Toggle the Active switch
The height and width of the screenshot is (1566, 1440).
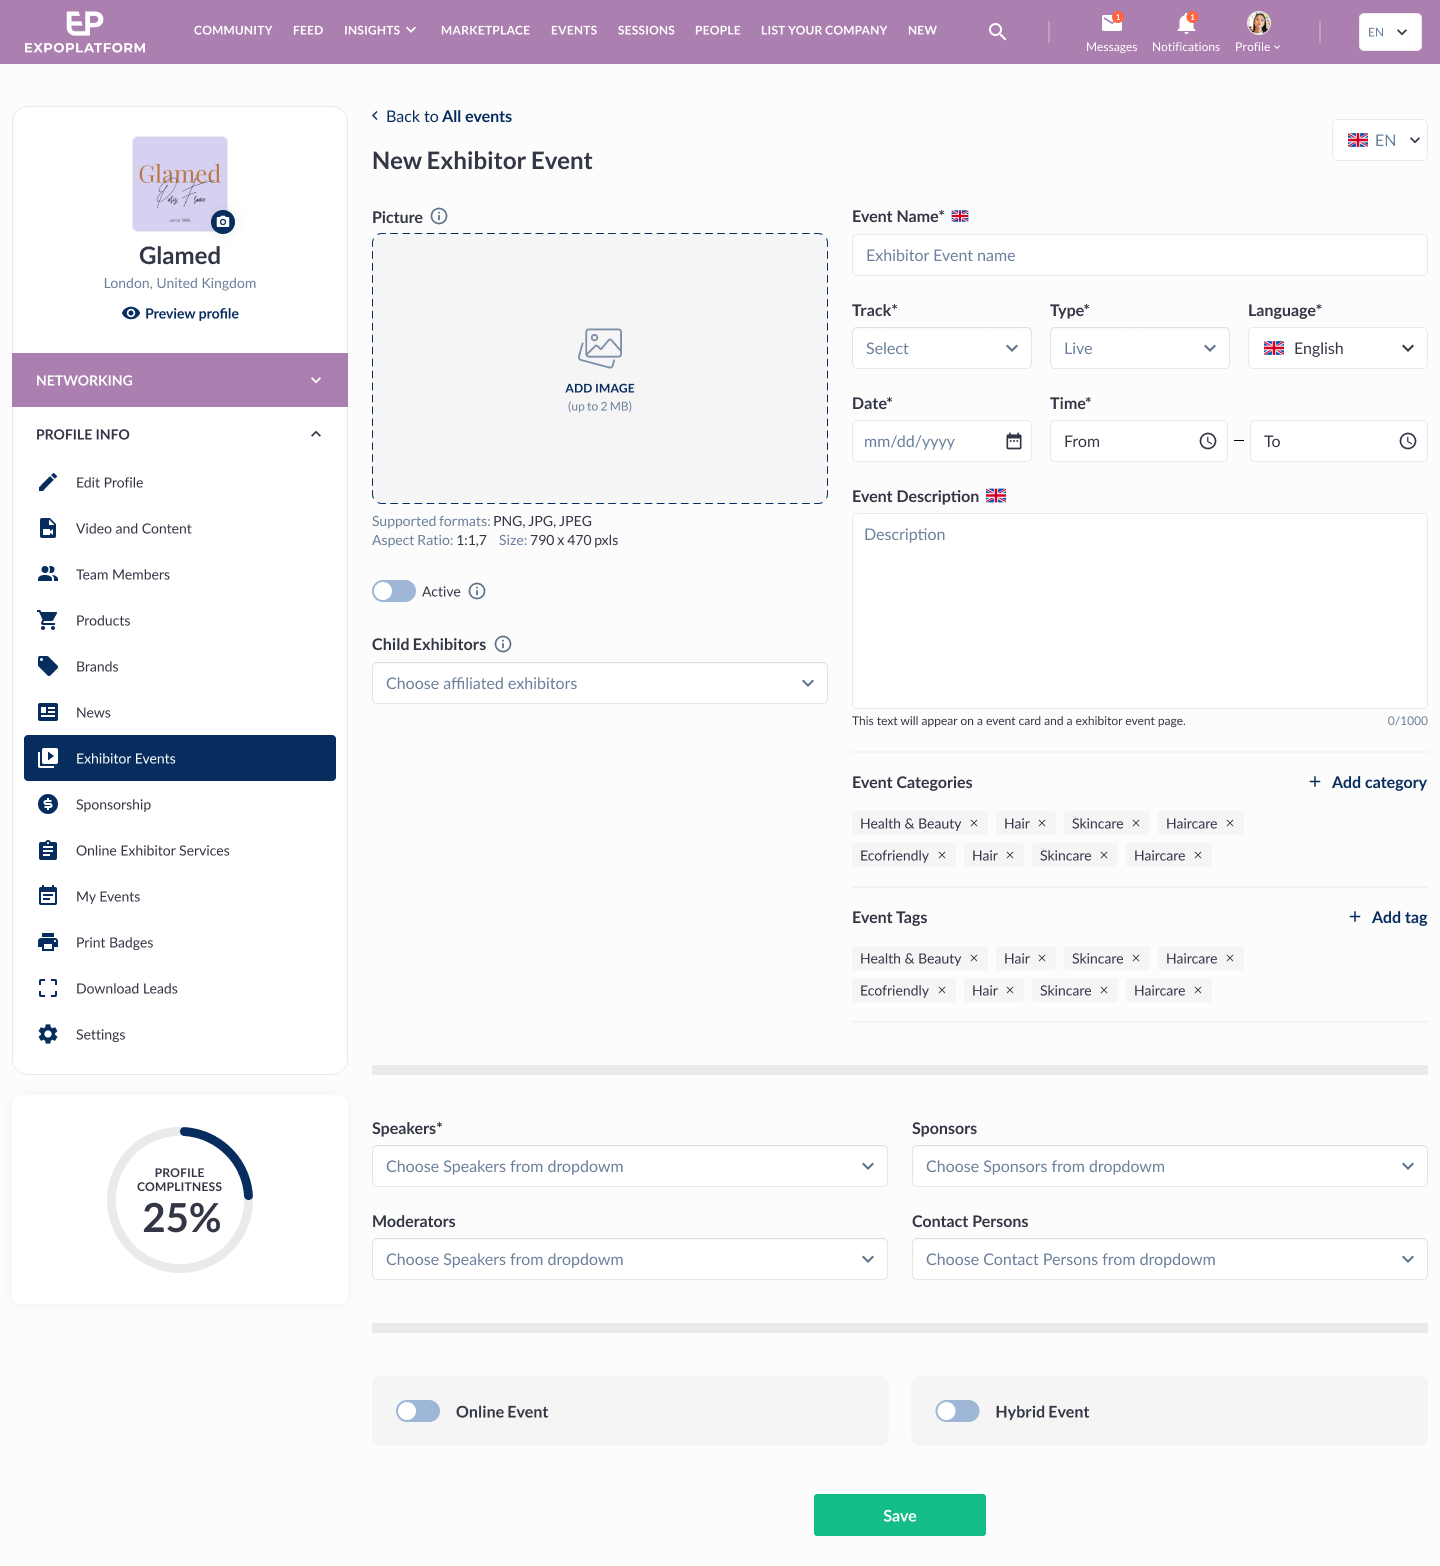pos(394,591)
